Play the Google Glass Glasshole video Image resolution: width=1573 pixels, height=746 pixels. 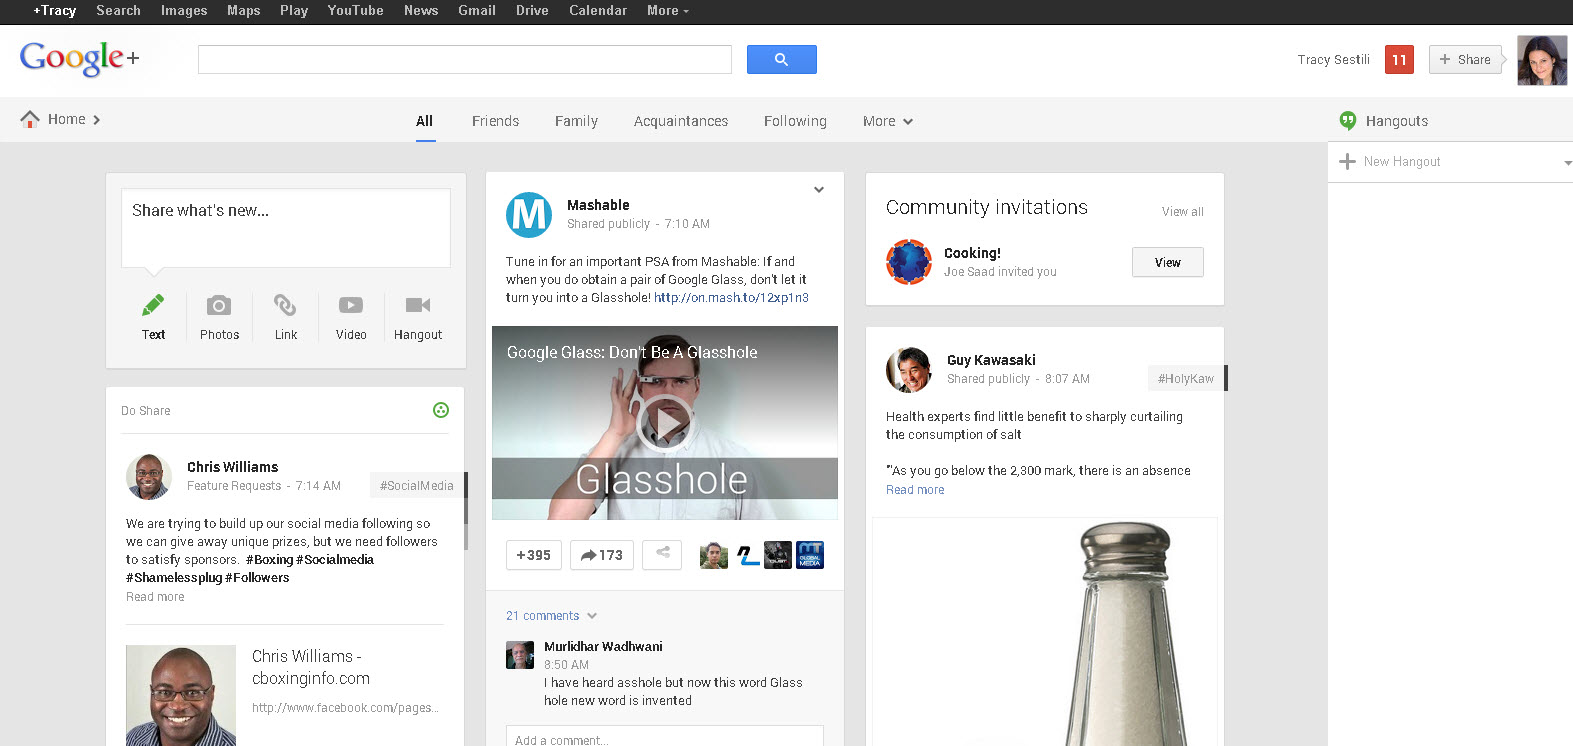665,423
